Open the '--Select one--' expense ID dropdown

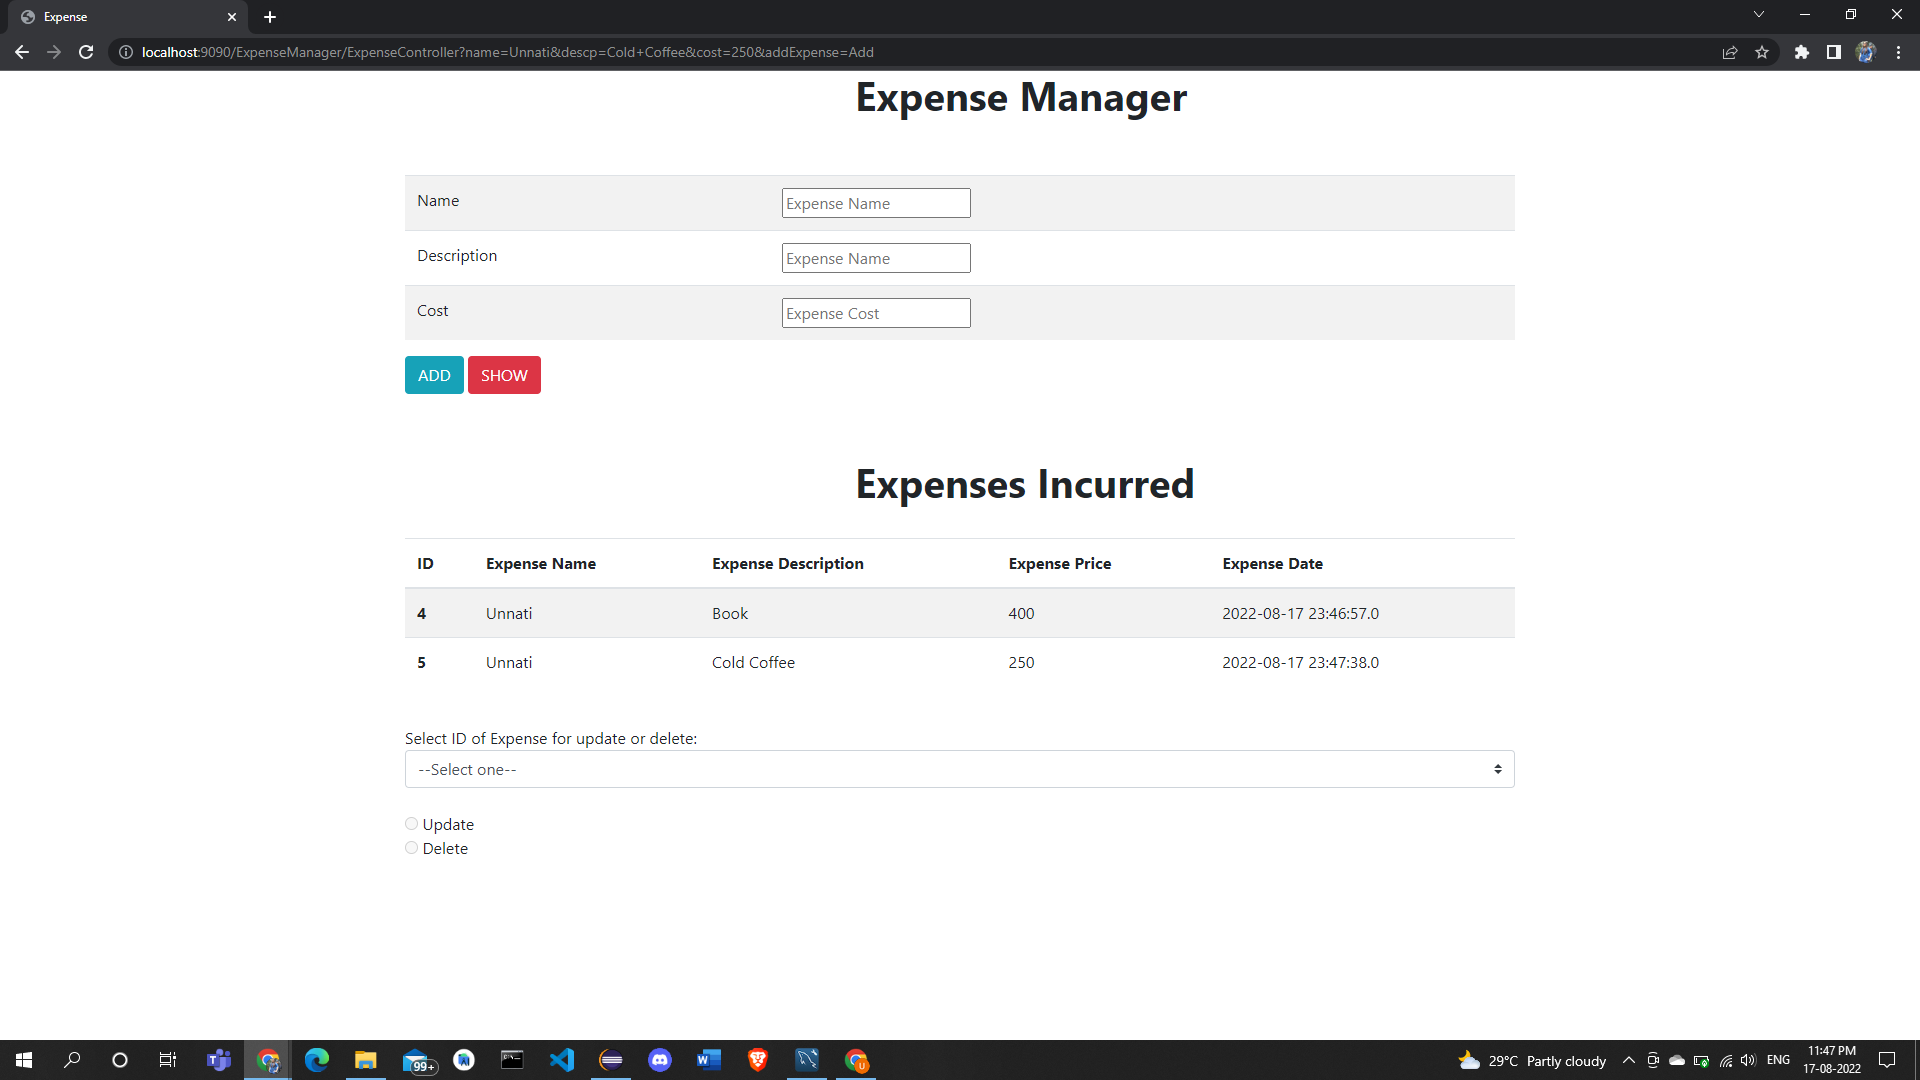tap(959, 768)
